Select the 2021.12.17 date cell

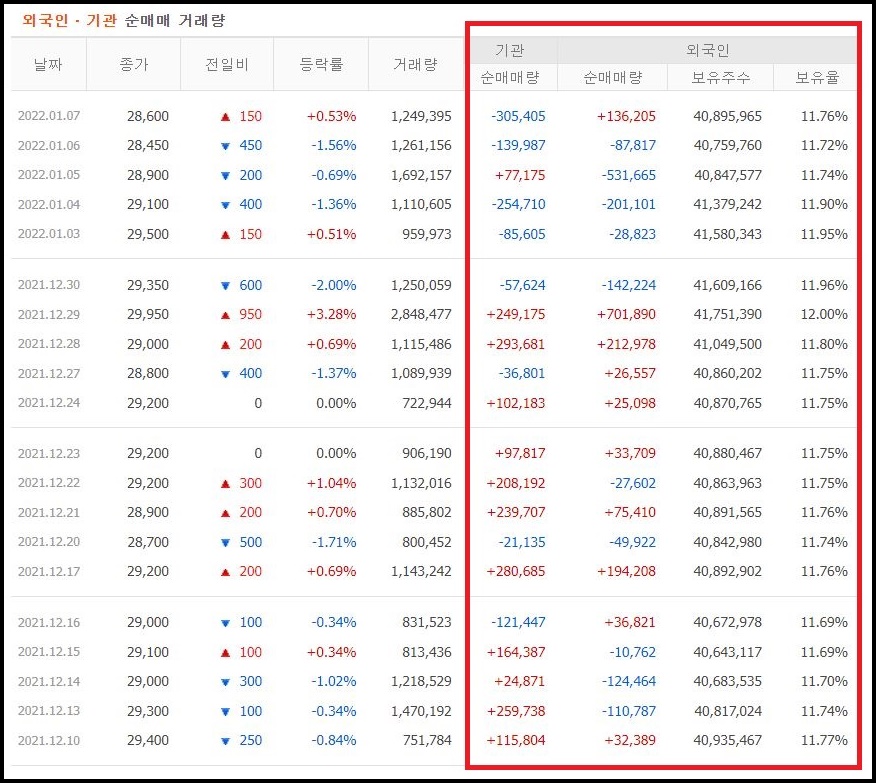coord(49,571)
